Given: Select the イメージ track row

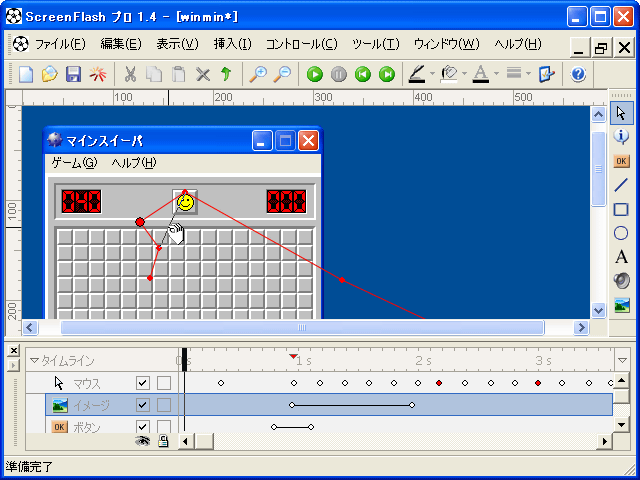Looking at the screenshot, I should click(x=329, y=405).
